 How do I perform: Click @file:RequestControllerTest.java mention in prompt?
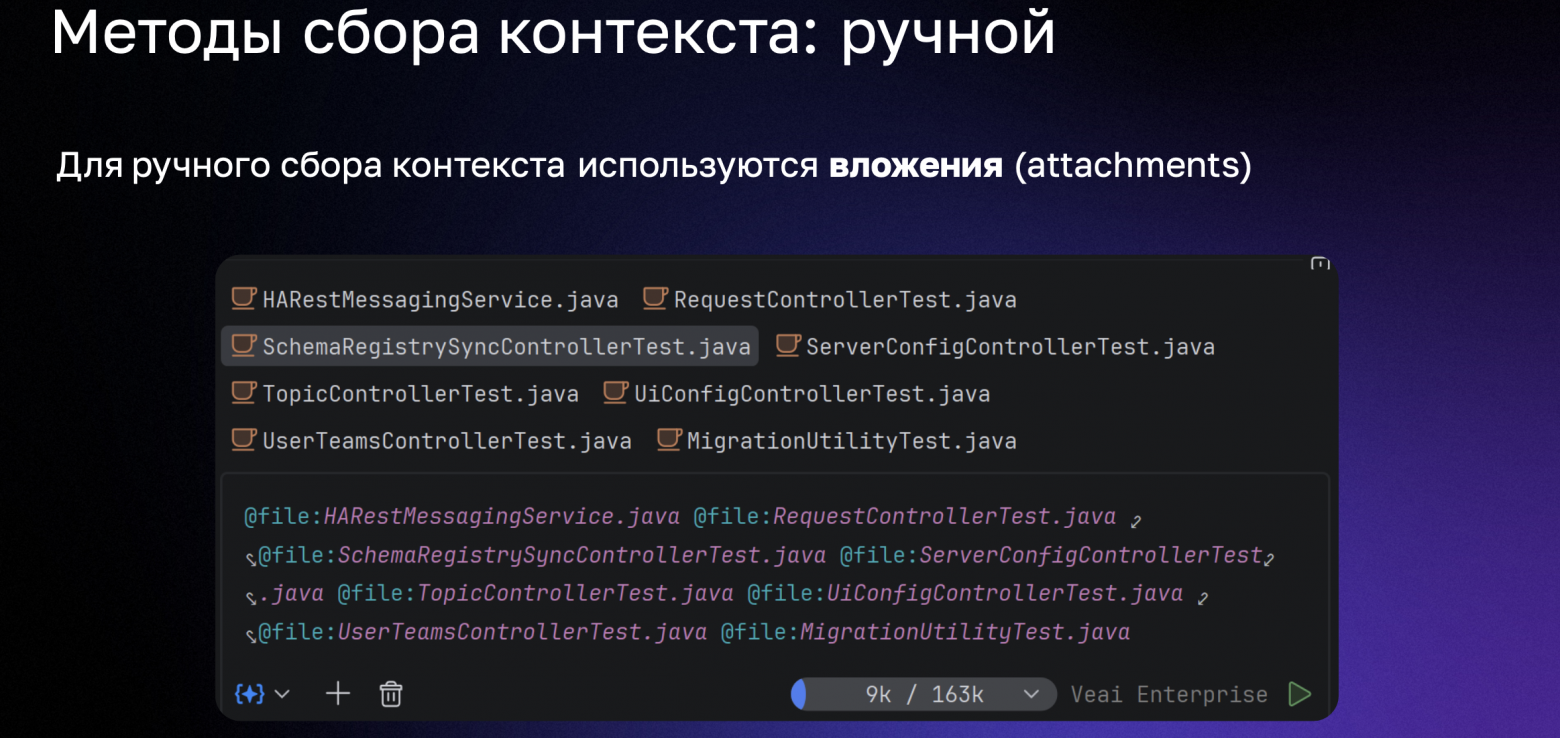905,517
